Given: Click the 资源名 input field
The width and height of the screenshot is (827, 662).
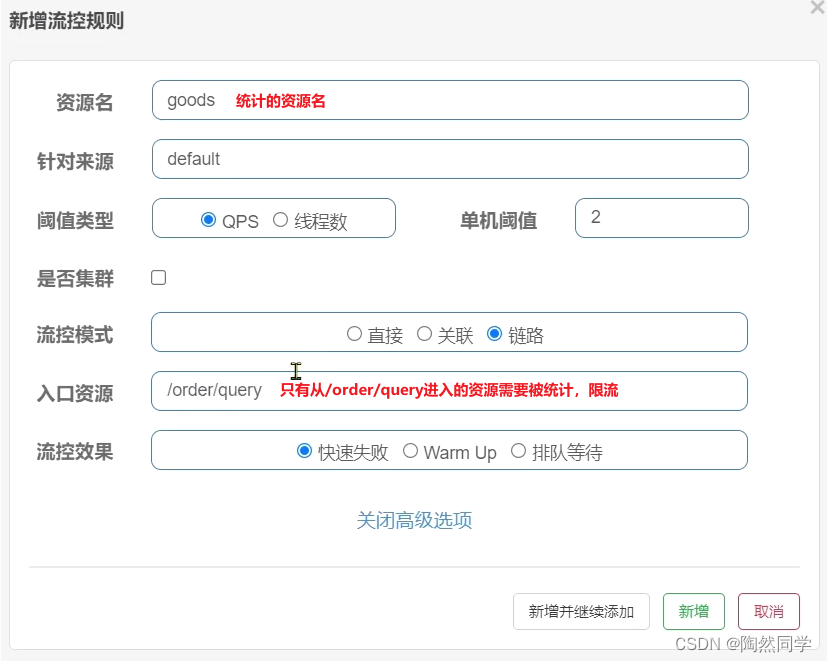Looking at the screenshot, I should (x=450, y=100).
